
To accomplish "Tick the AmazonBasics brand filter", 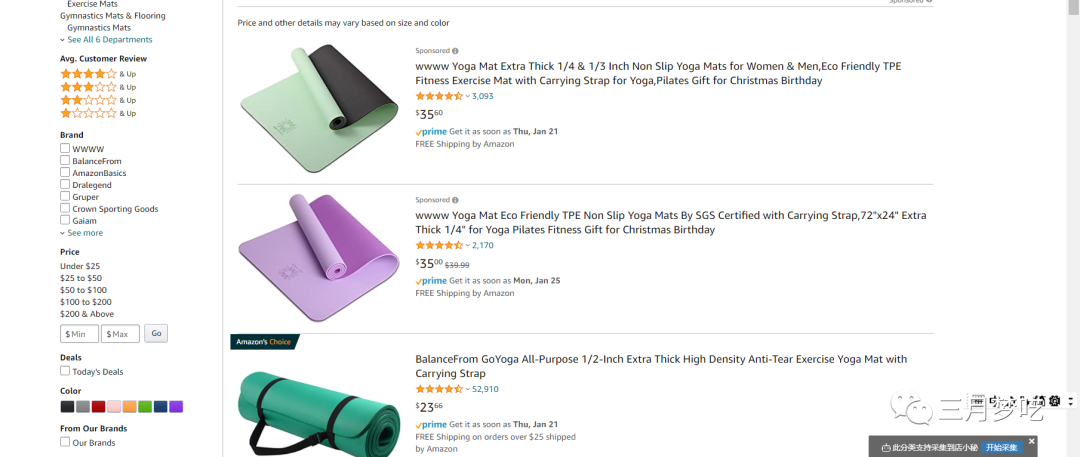I will [x=65, y=173].
